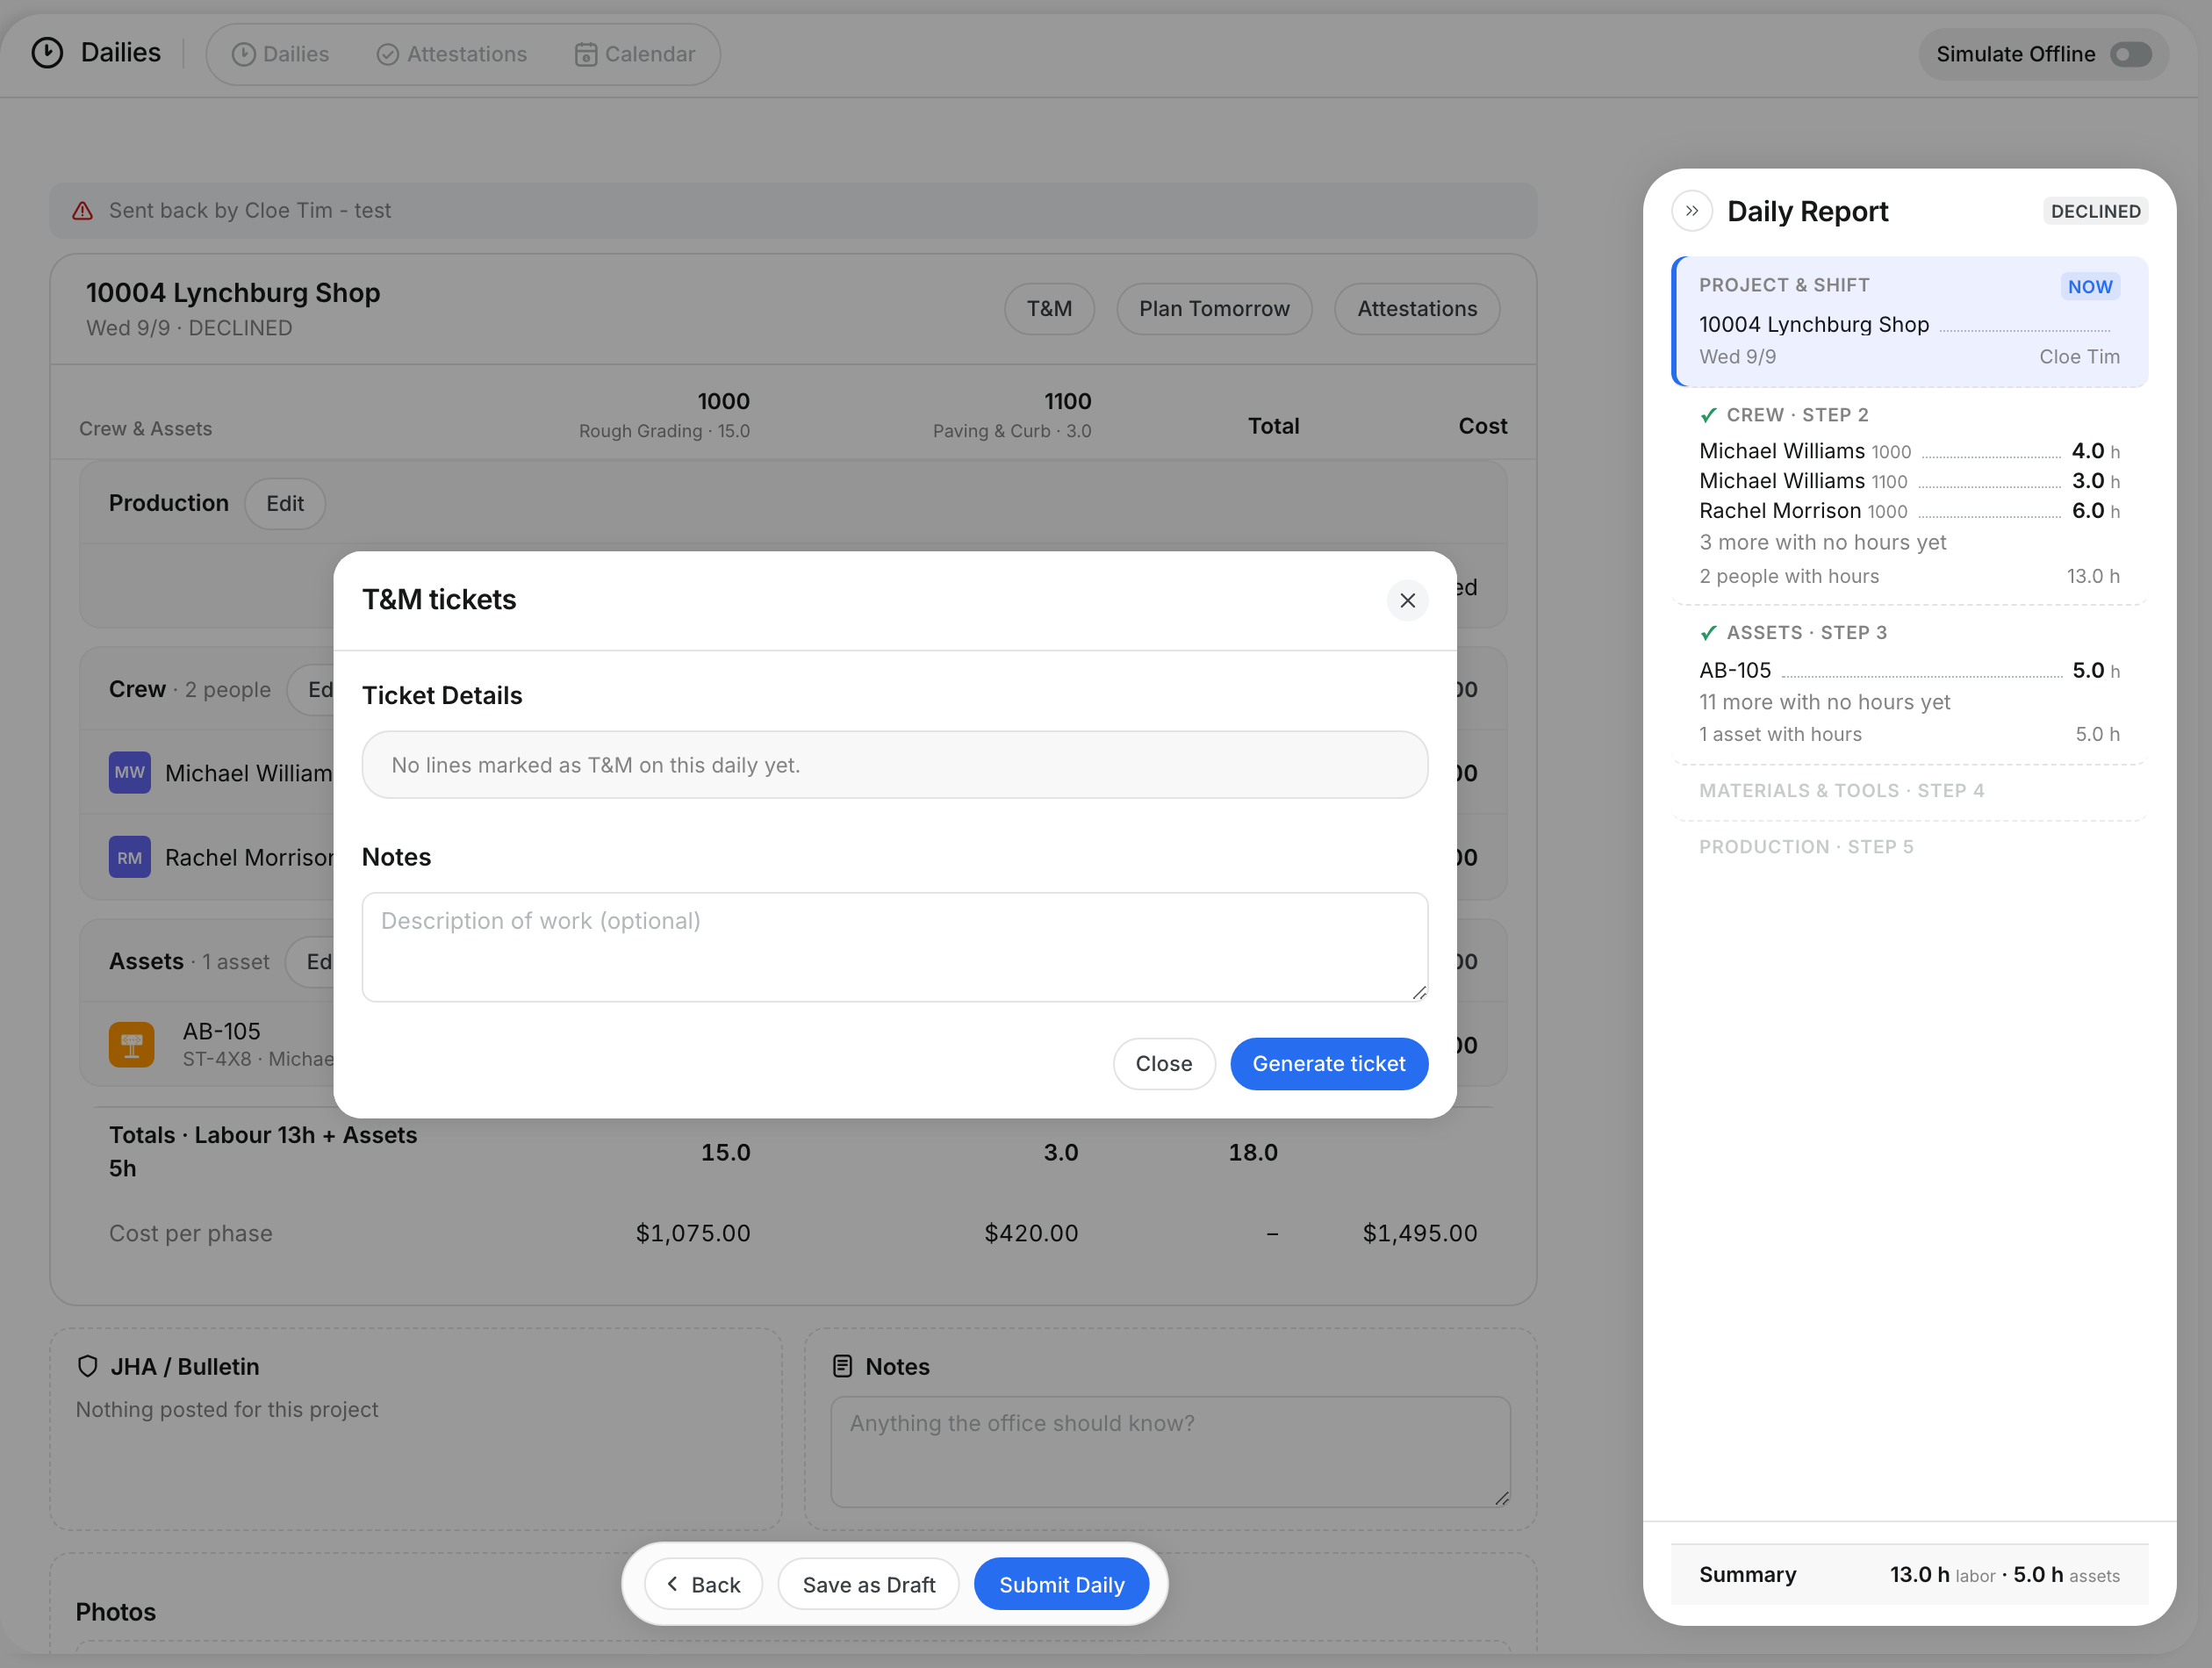Open Attestations from project card header
The height and width of the screenshot is (1668, 2212).
tap(1417, 309)
